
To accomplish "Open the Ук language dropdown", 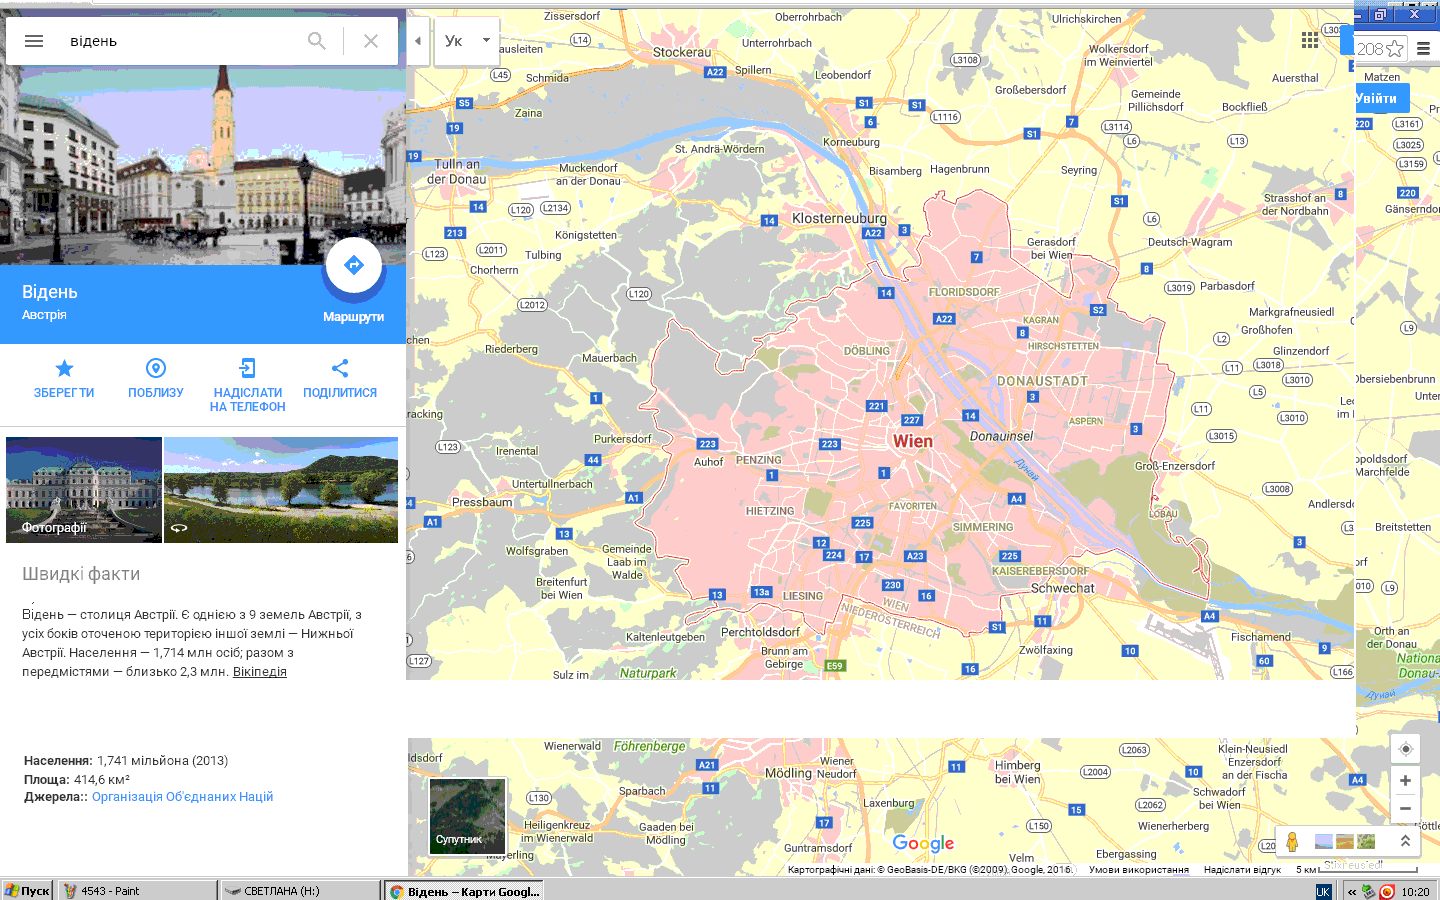I will coord(467,41).
